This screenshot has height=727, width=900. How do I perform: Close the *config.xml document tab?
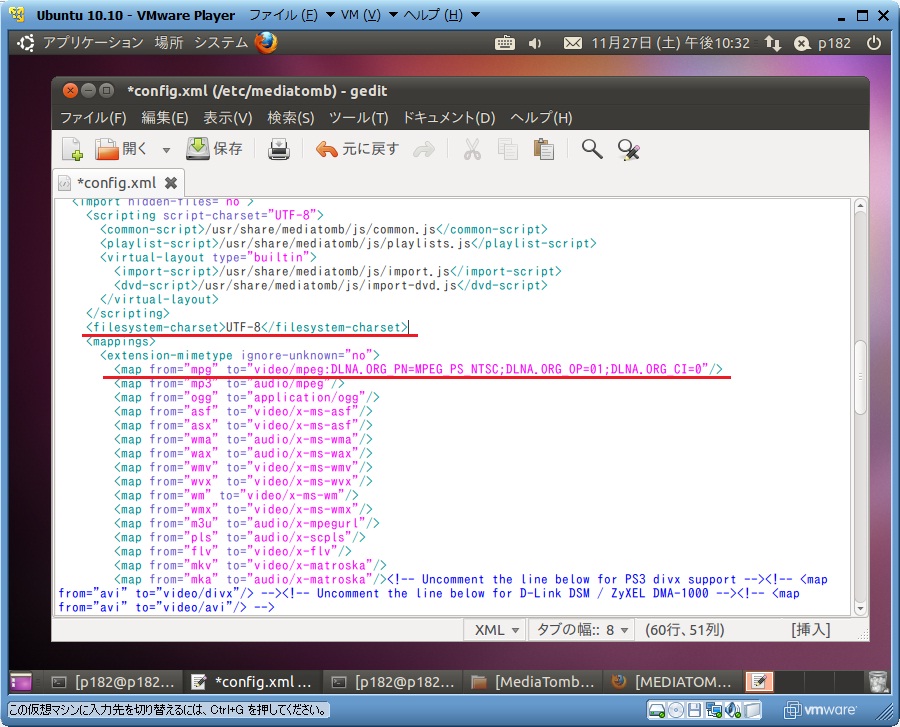coord(170,183)
